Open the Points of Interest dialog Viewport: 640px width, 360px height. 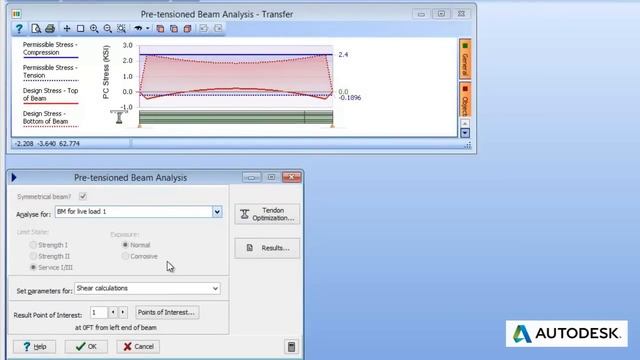coord(167,313)
